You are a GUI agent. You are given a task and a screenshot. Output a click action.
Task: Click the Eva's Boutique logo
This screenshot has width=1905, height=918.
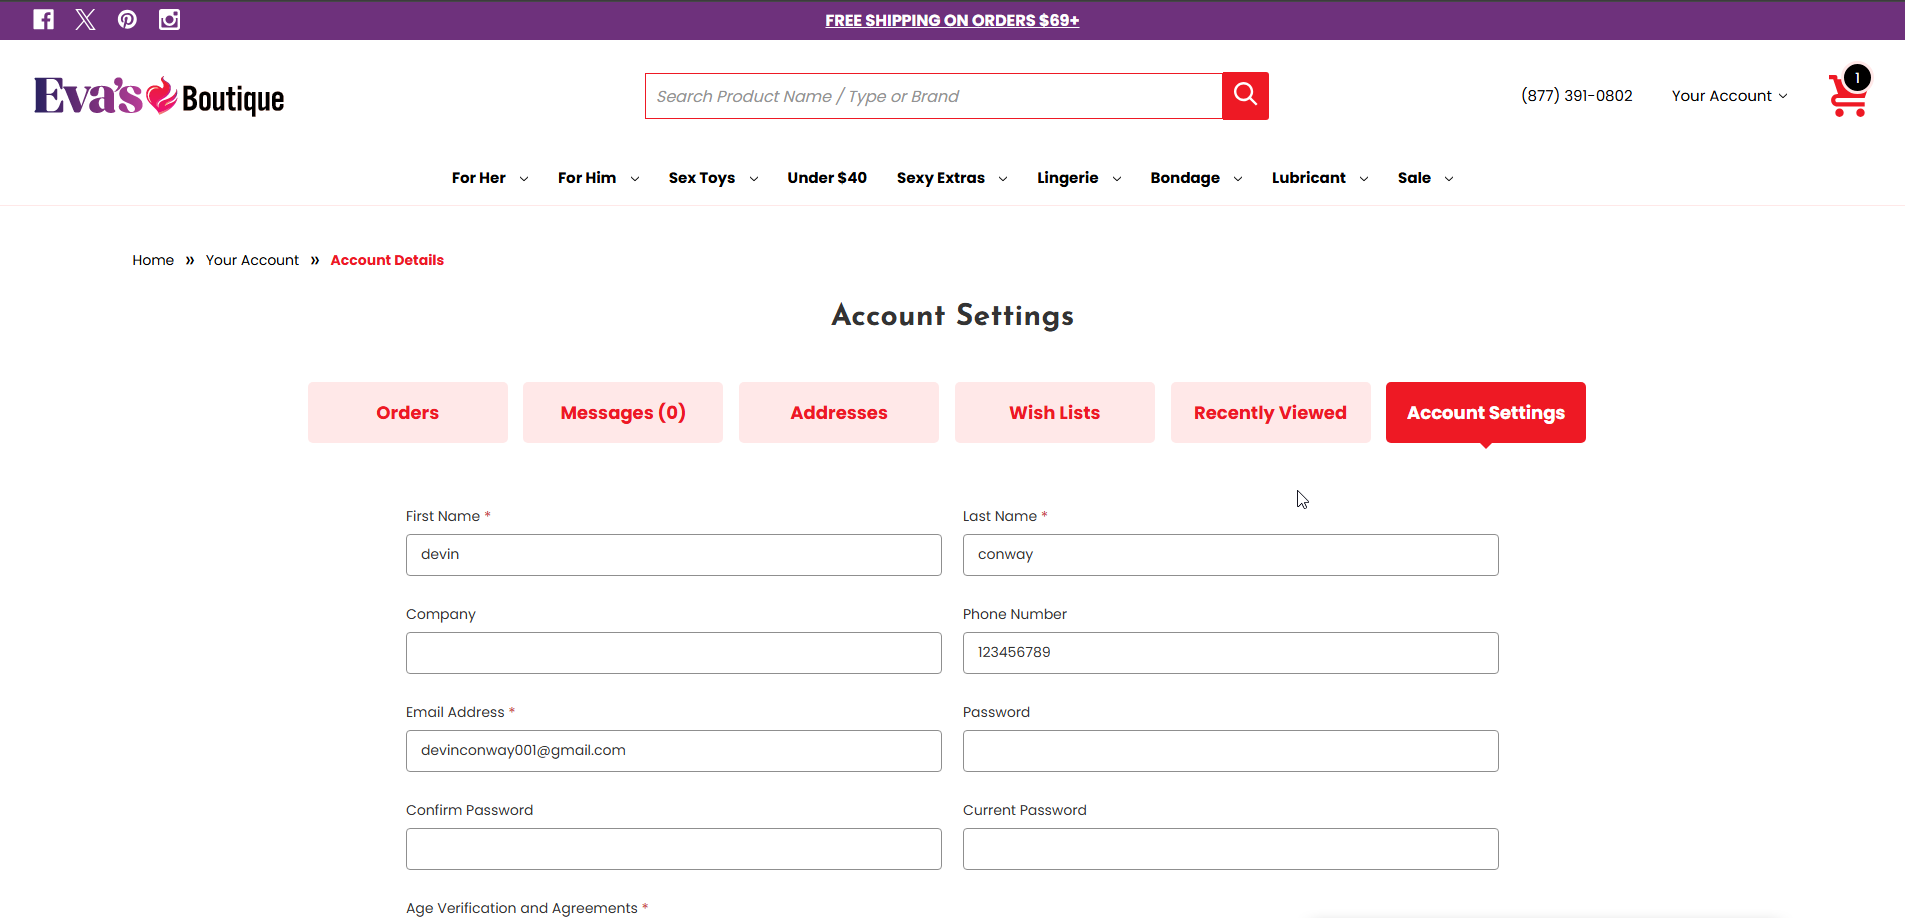[159, 96]
